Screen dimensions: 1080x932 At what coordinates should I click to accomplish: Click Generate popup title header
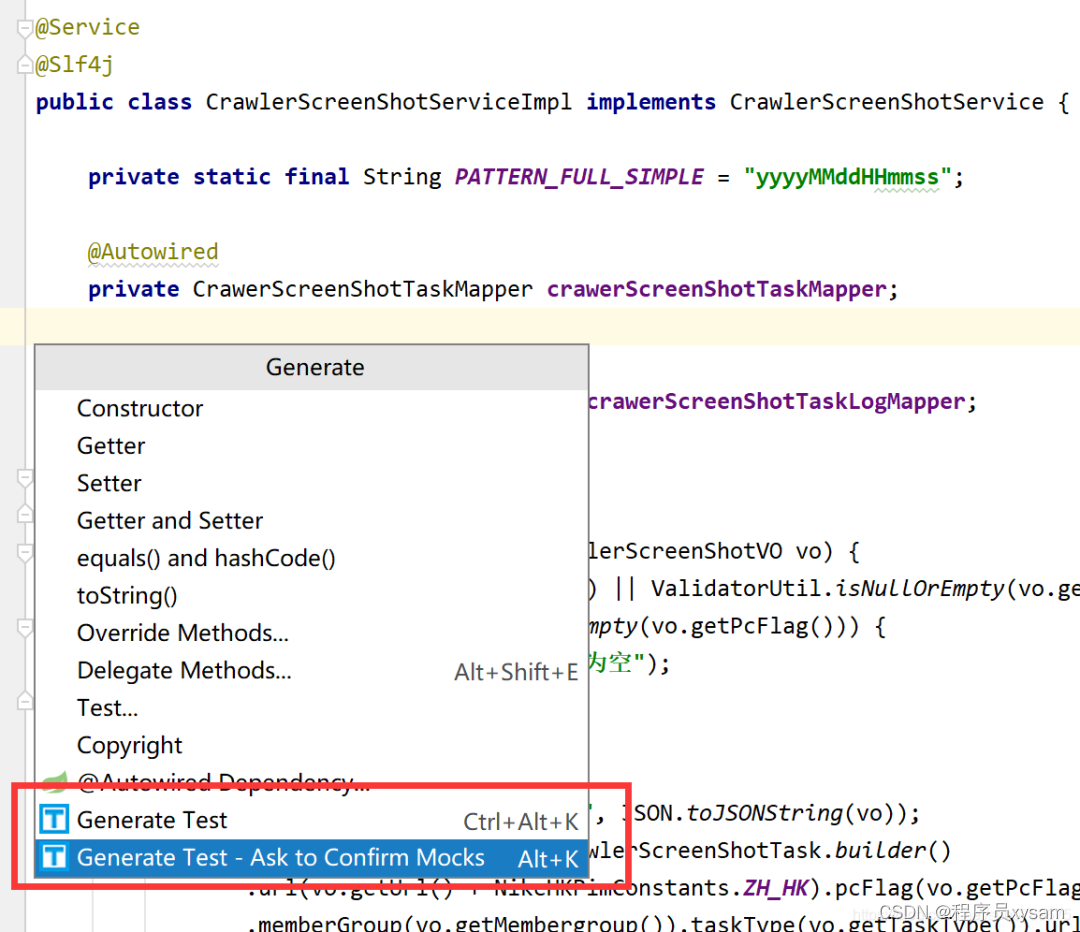[311, 367]
